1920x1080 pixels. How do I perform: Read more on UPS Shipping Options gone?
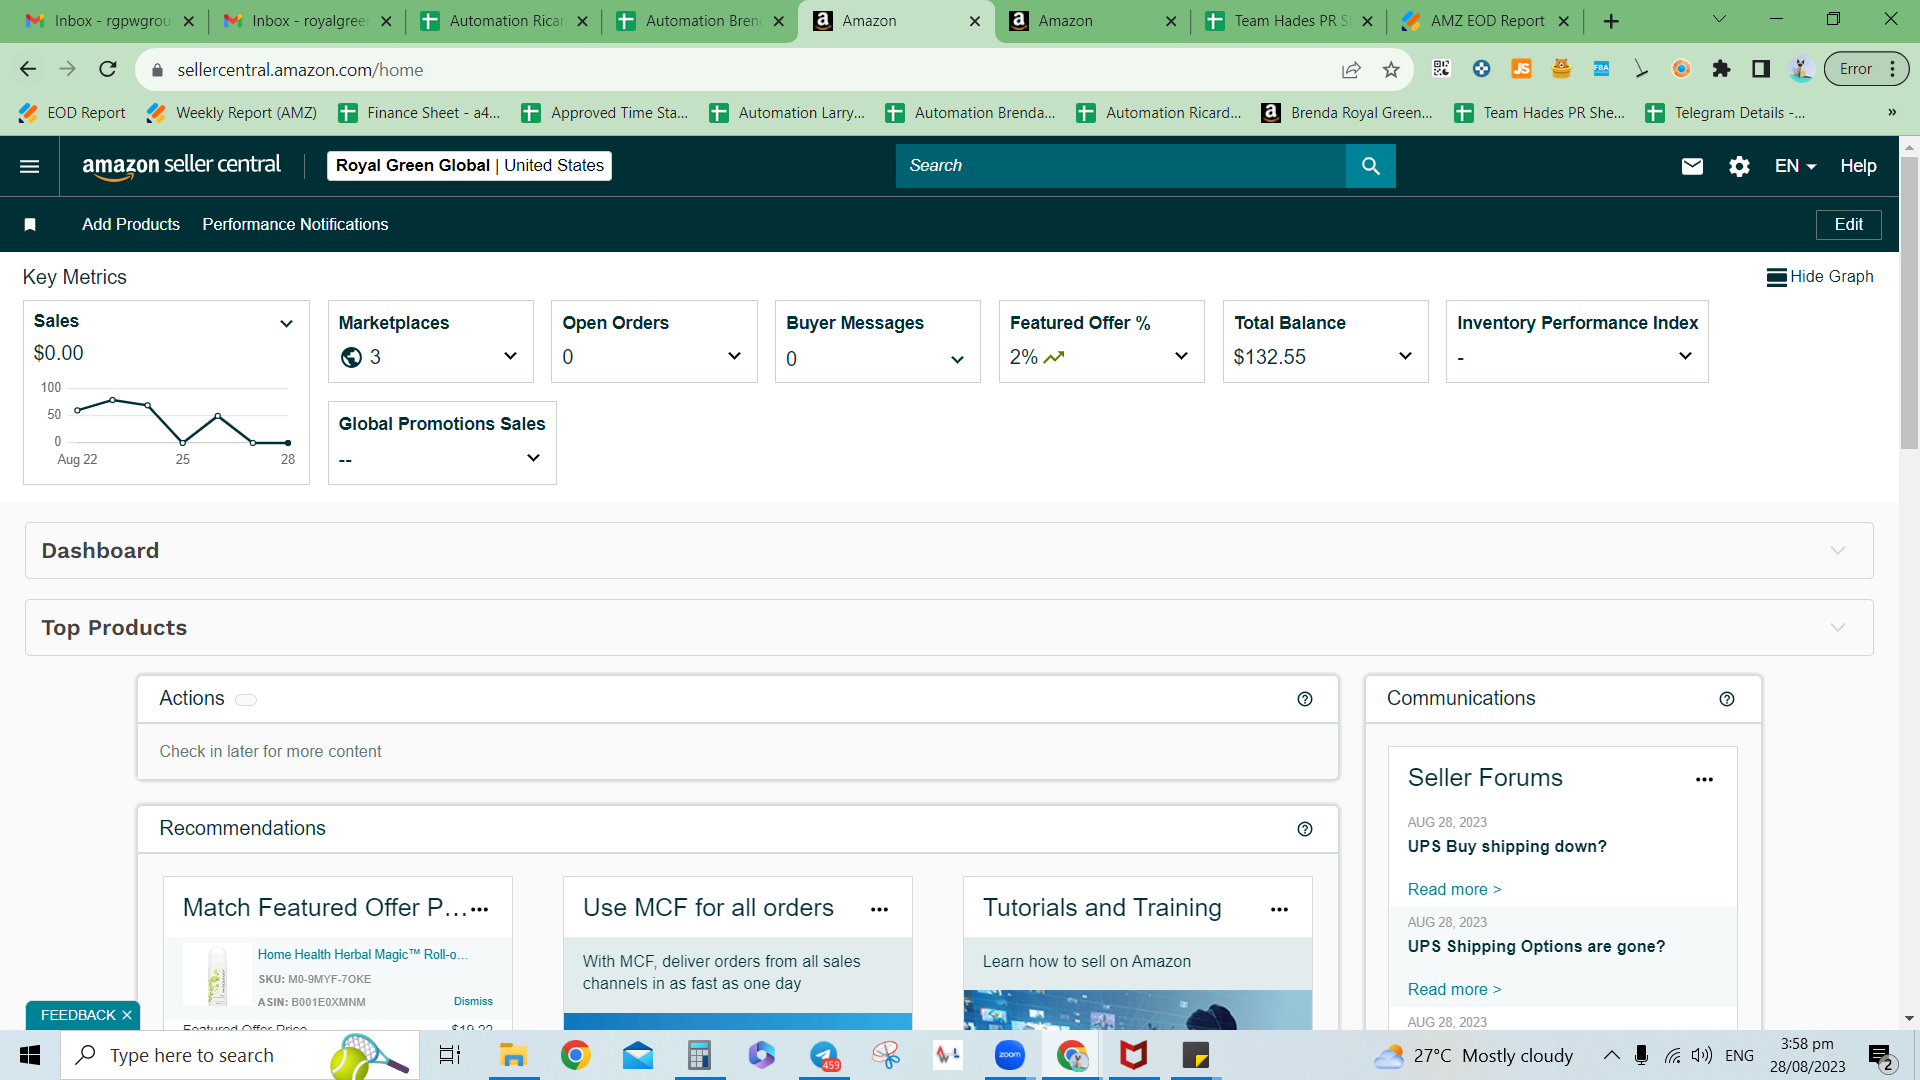[1454, 990]
